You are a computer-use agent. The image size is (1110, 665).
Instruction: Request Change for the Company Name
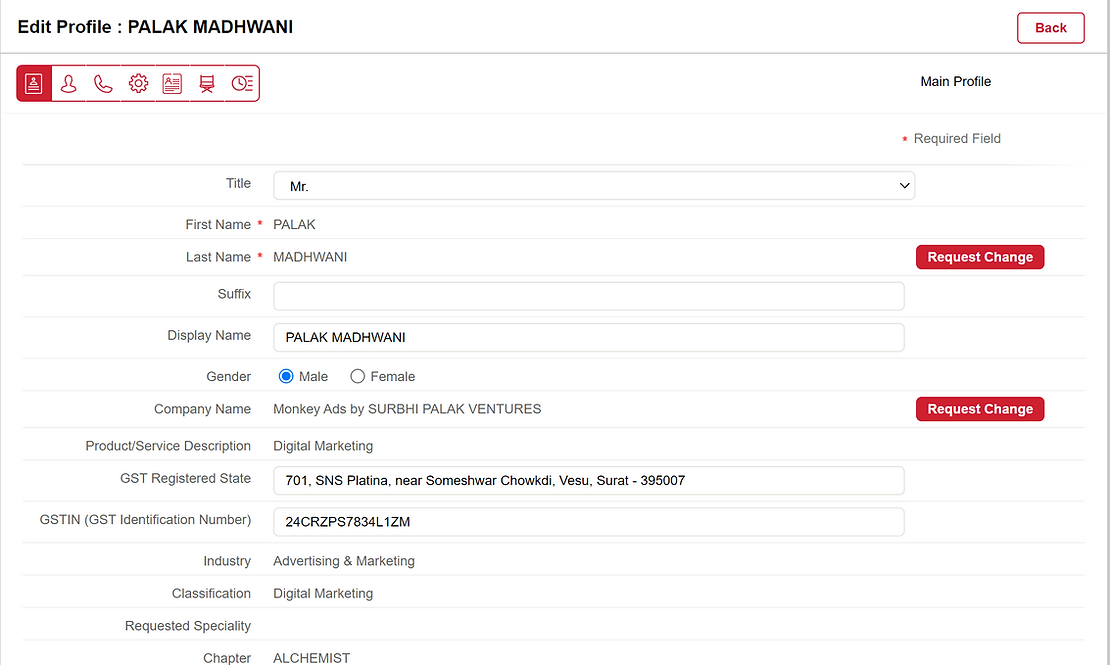tap(979, 409)
